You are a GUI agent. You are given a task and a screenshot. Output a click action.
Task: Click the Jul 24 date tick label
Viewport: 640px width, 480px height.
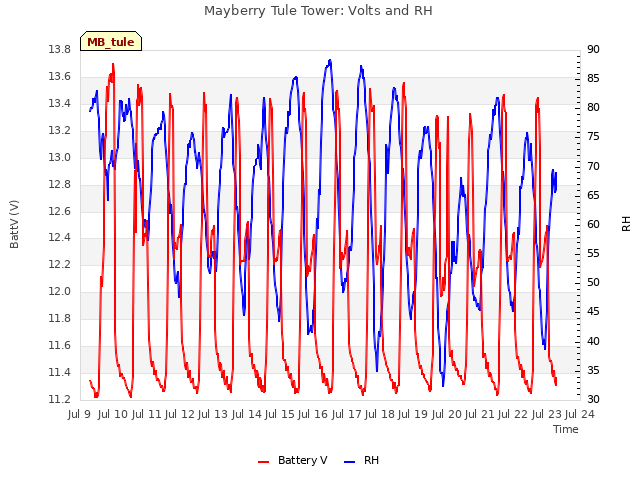580,414
